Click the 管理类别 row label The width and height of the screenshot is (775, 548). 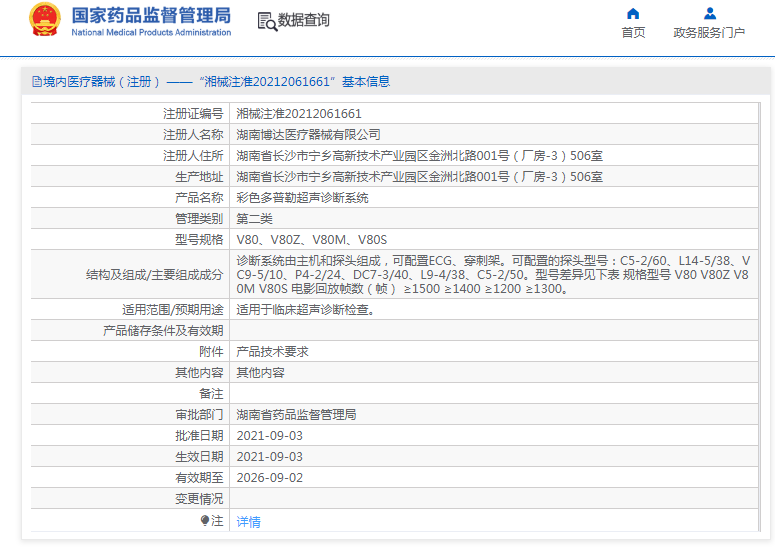(199, 218)
